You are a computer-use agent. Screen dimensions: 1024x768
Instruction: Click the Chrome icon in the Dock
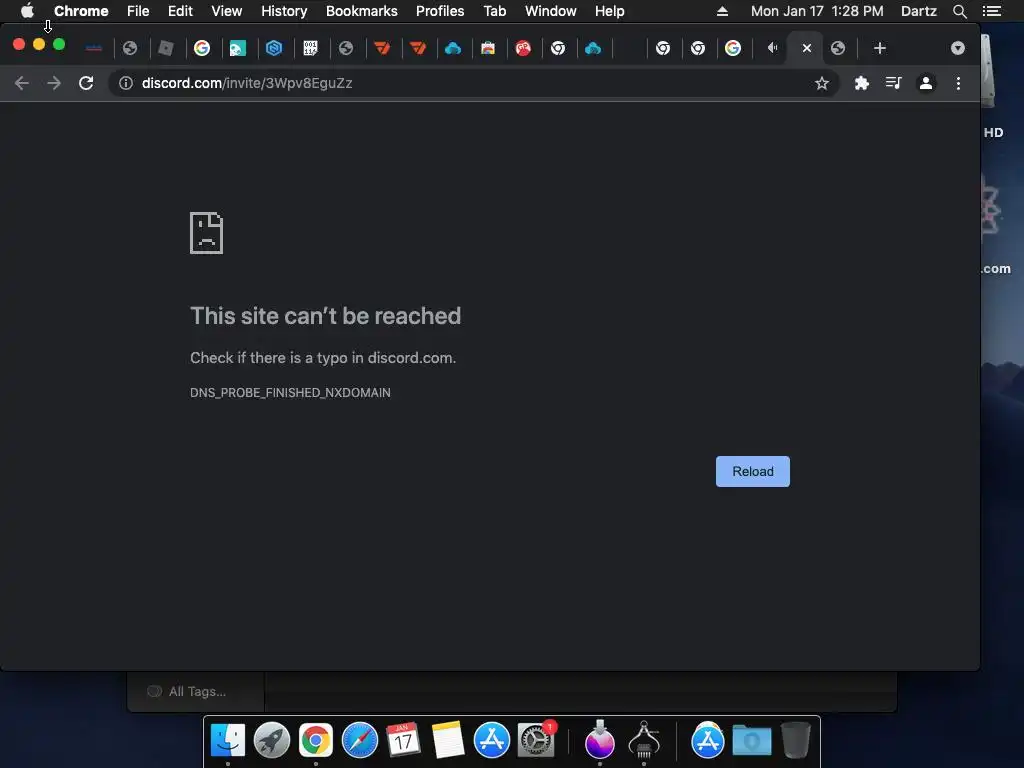[315, 740]
